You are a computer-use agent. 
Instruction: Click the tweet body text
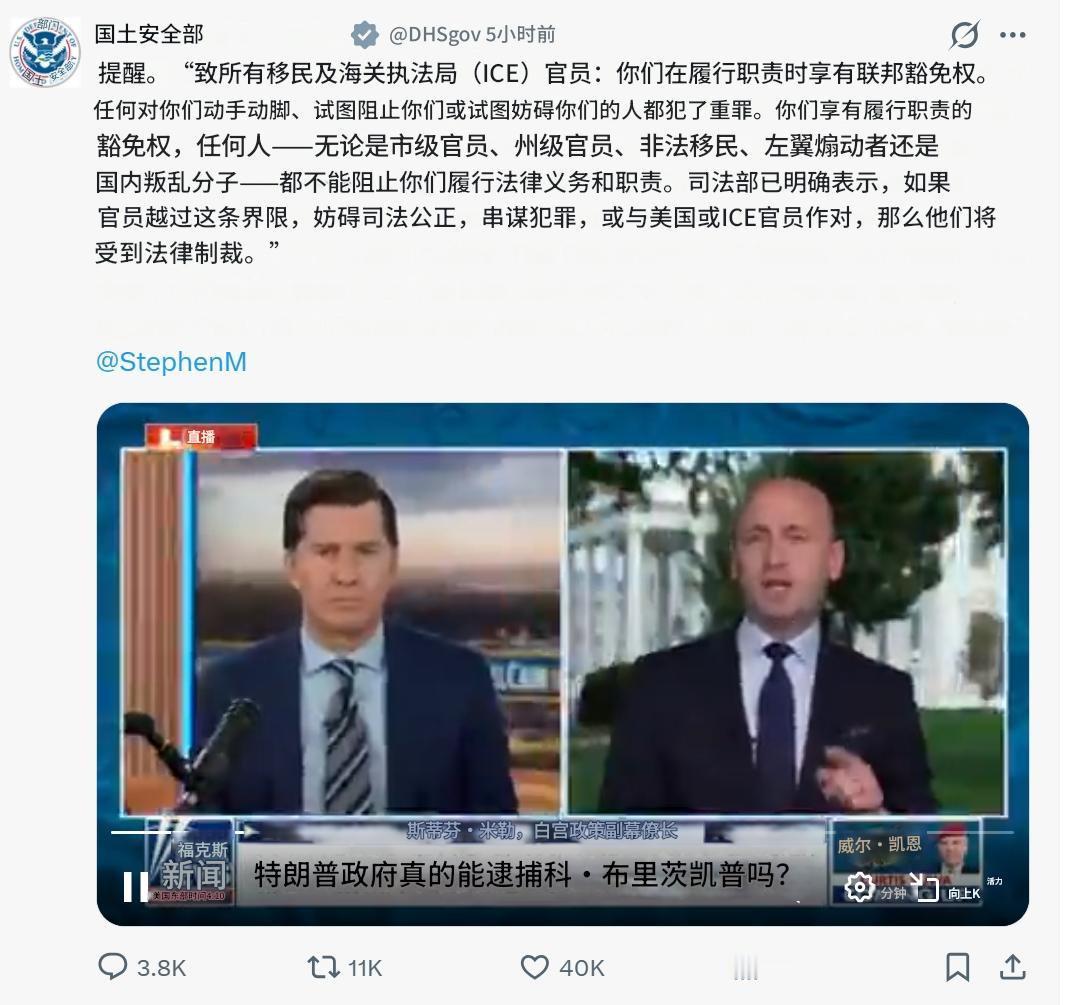point(545,163)
